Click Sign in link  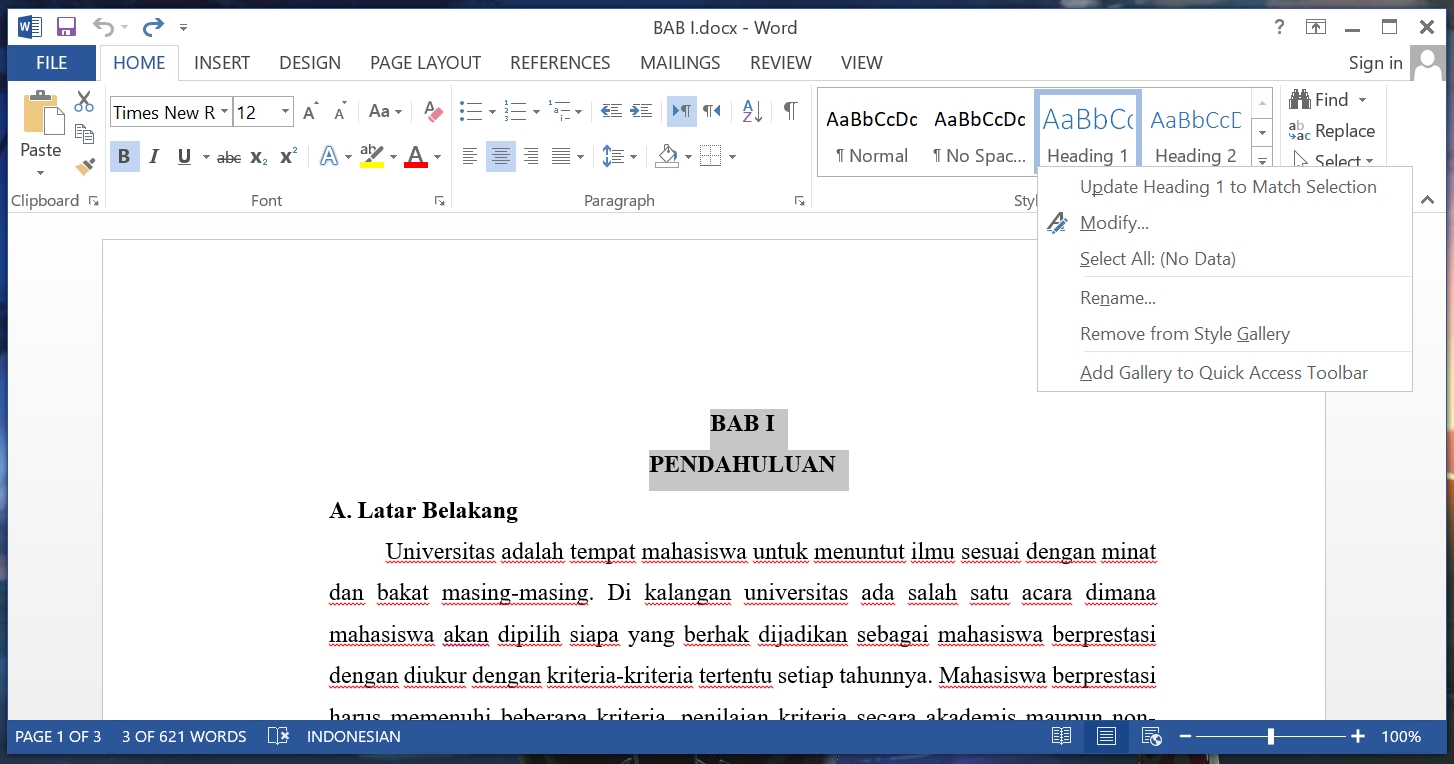[x=1375, y=63]
